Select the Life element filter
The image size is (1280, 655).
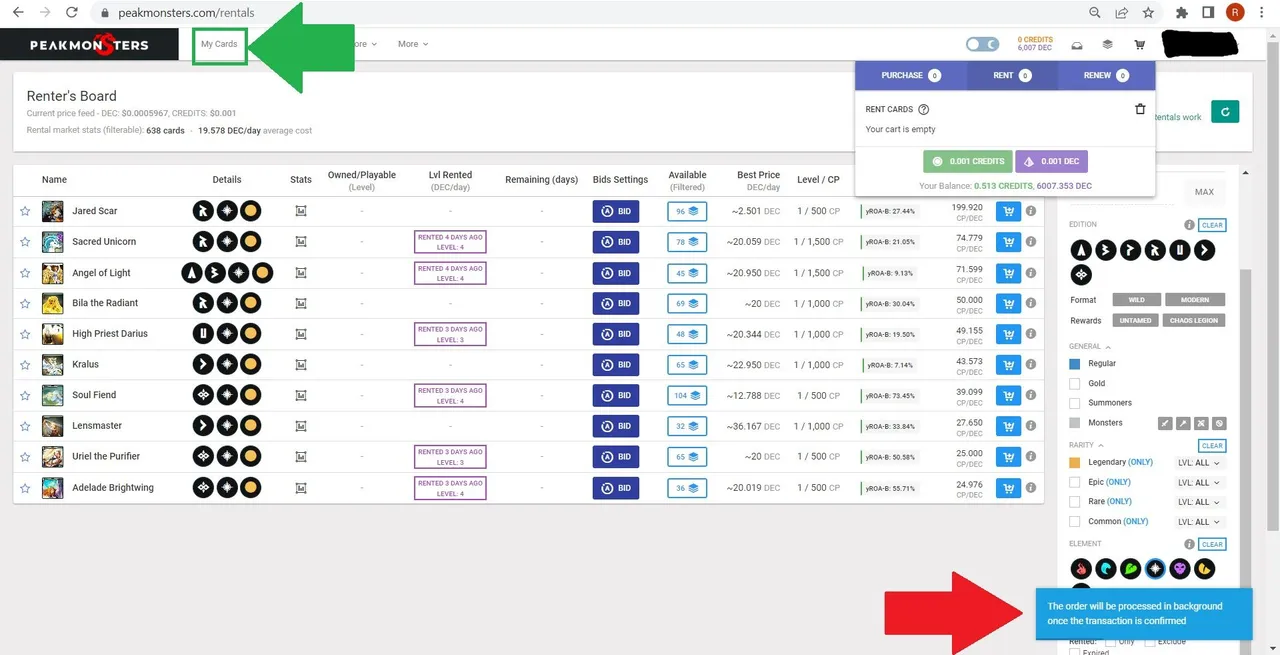coord(1155,569)
